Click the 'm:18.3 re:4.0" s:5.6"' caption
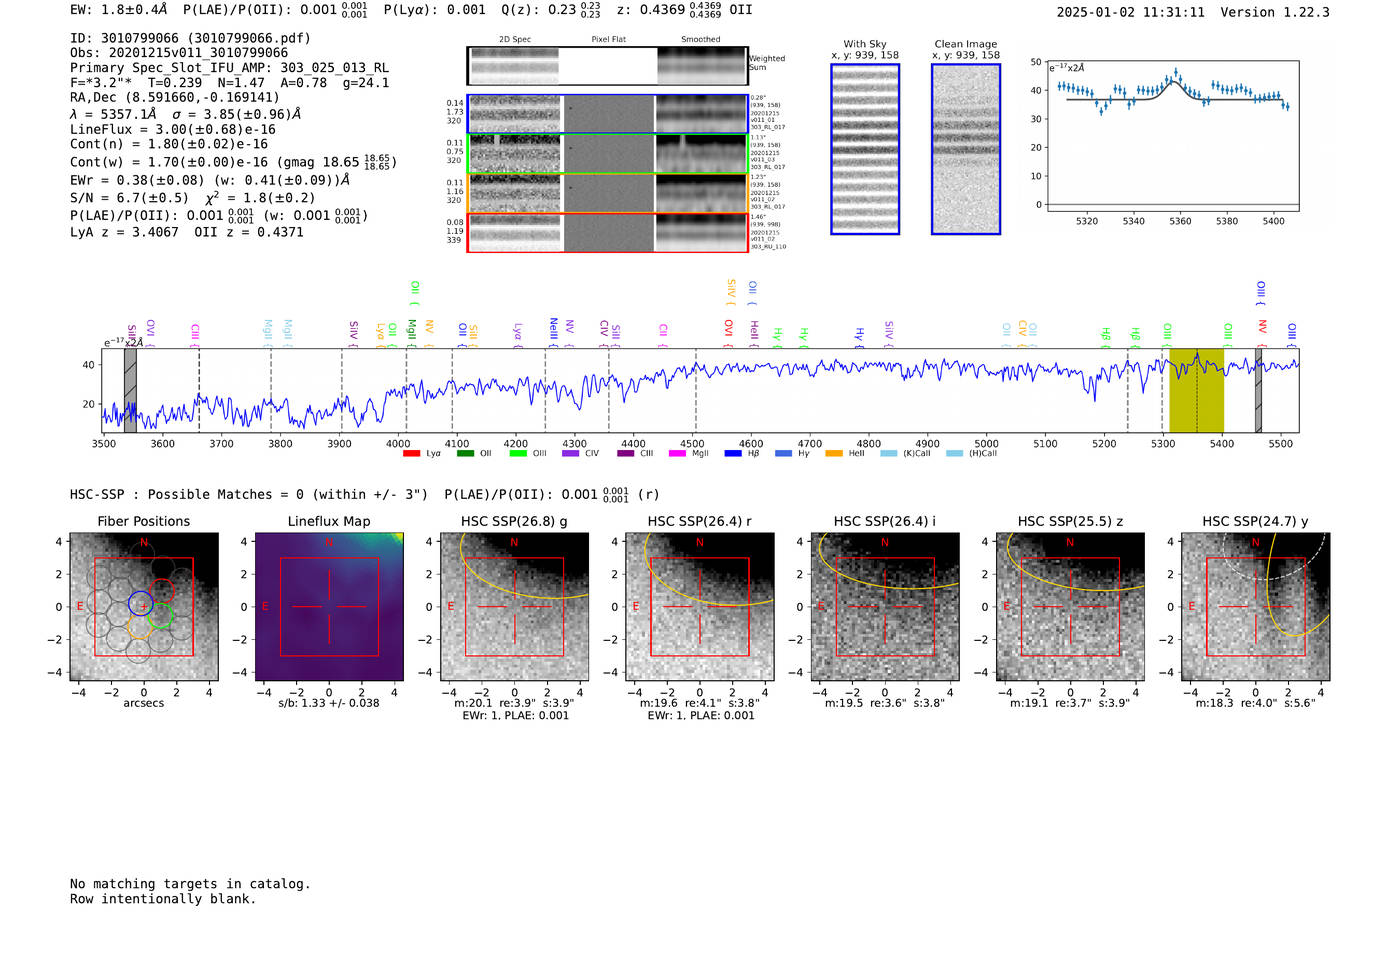Viewport: 1400px width, 953px height. pyautogui.click(x=1256, y=703)
